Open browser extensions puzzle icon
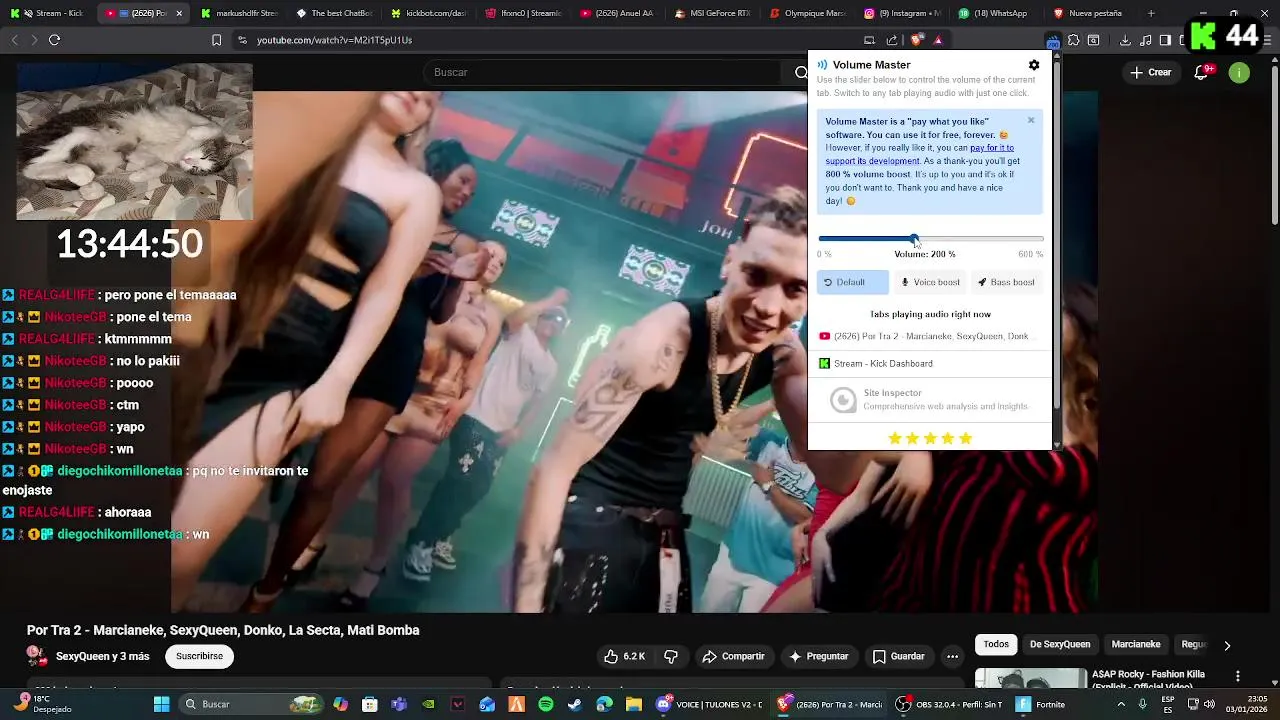 tap(1073, 40)
